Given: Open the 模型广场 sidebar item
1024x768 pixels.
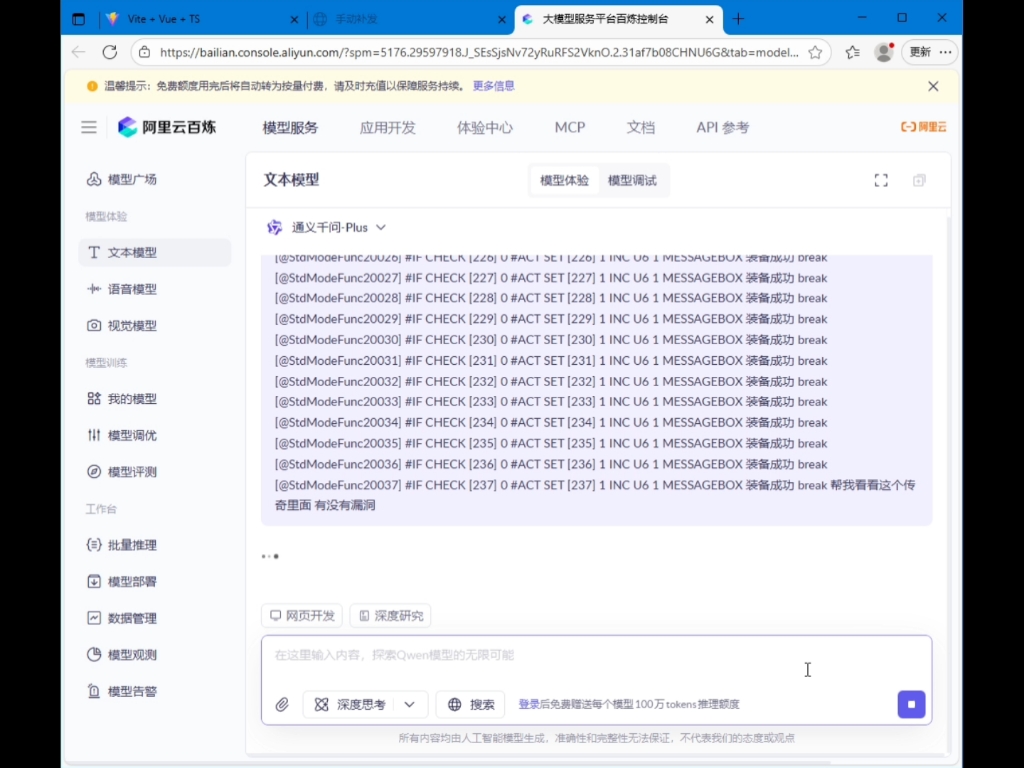Looking at the screenshot, I should [x=122, y=179].
